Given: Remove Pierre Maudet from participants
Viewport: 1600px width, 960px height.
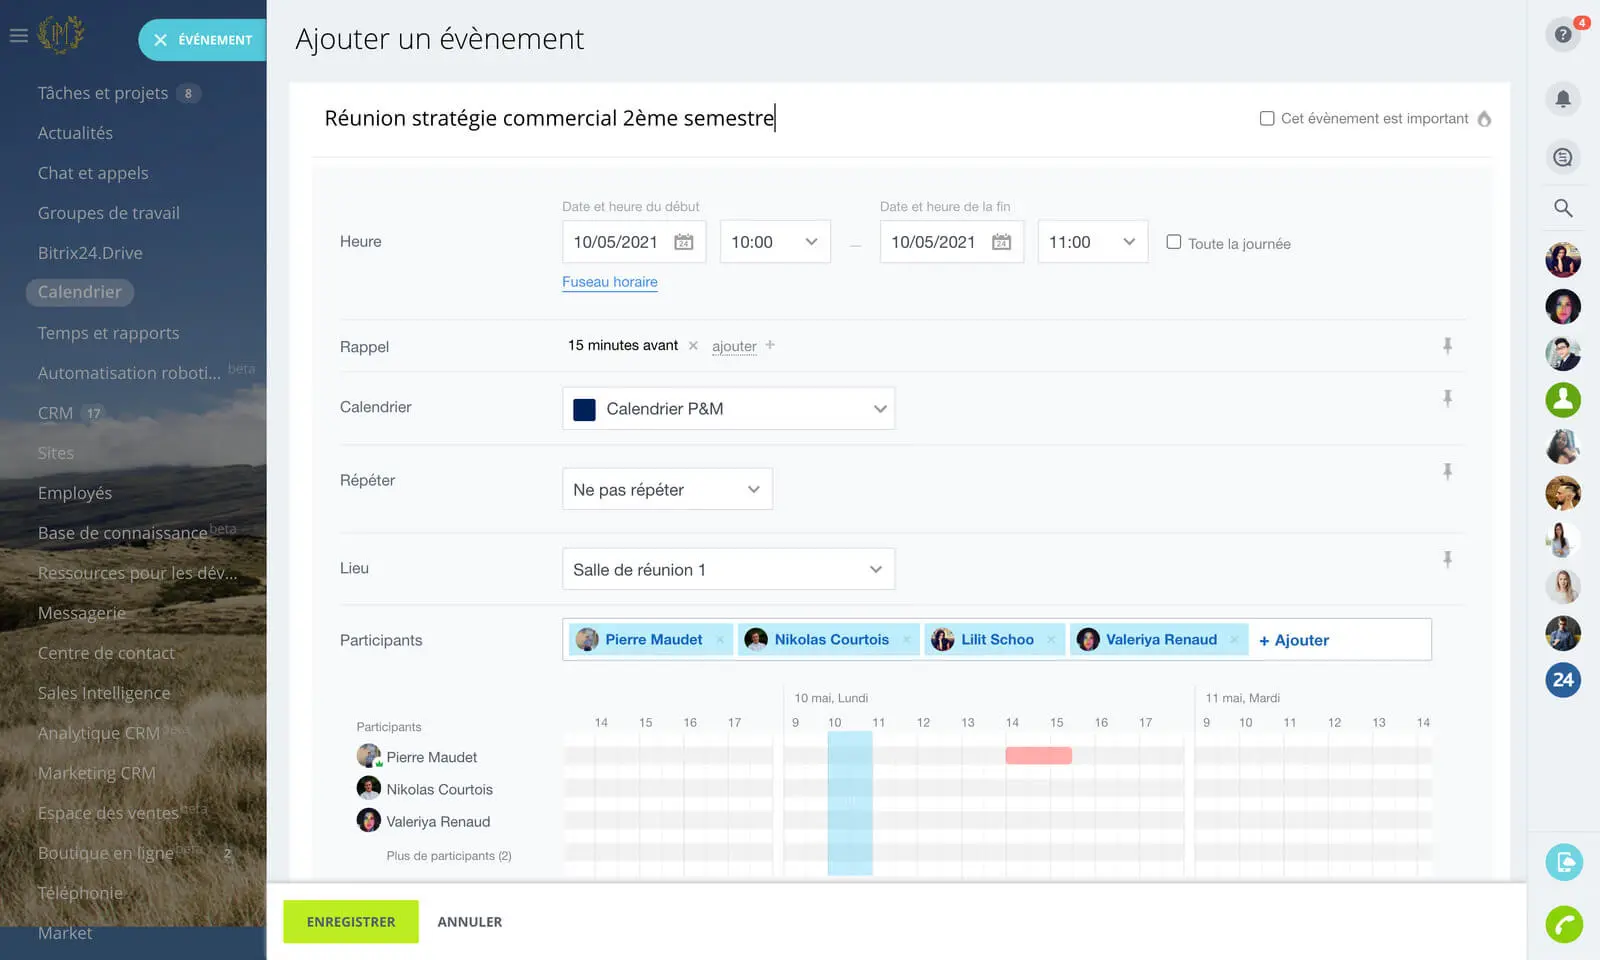Looking at the screenshot, I should click(x=720, y=640).
